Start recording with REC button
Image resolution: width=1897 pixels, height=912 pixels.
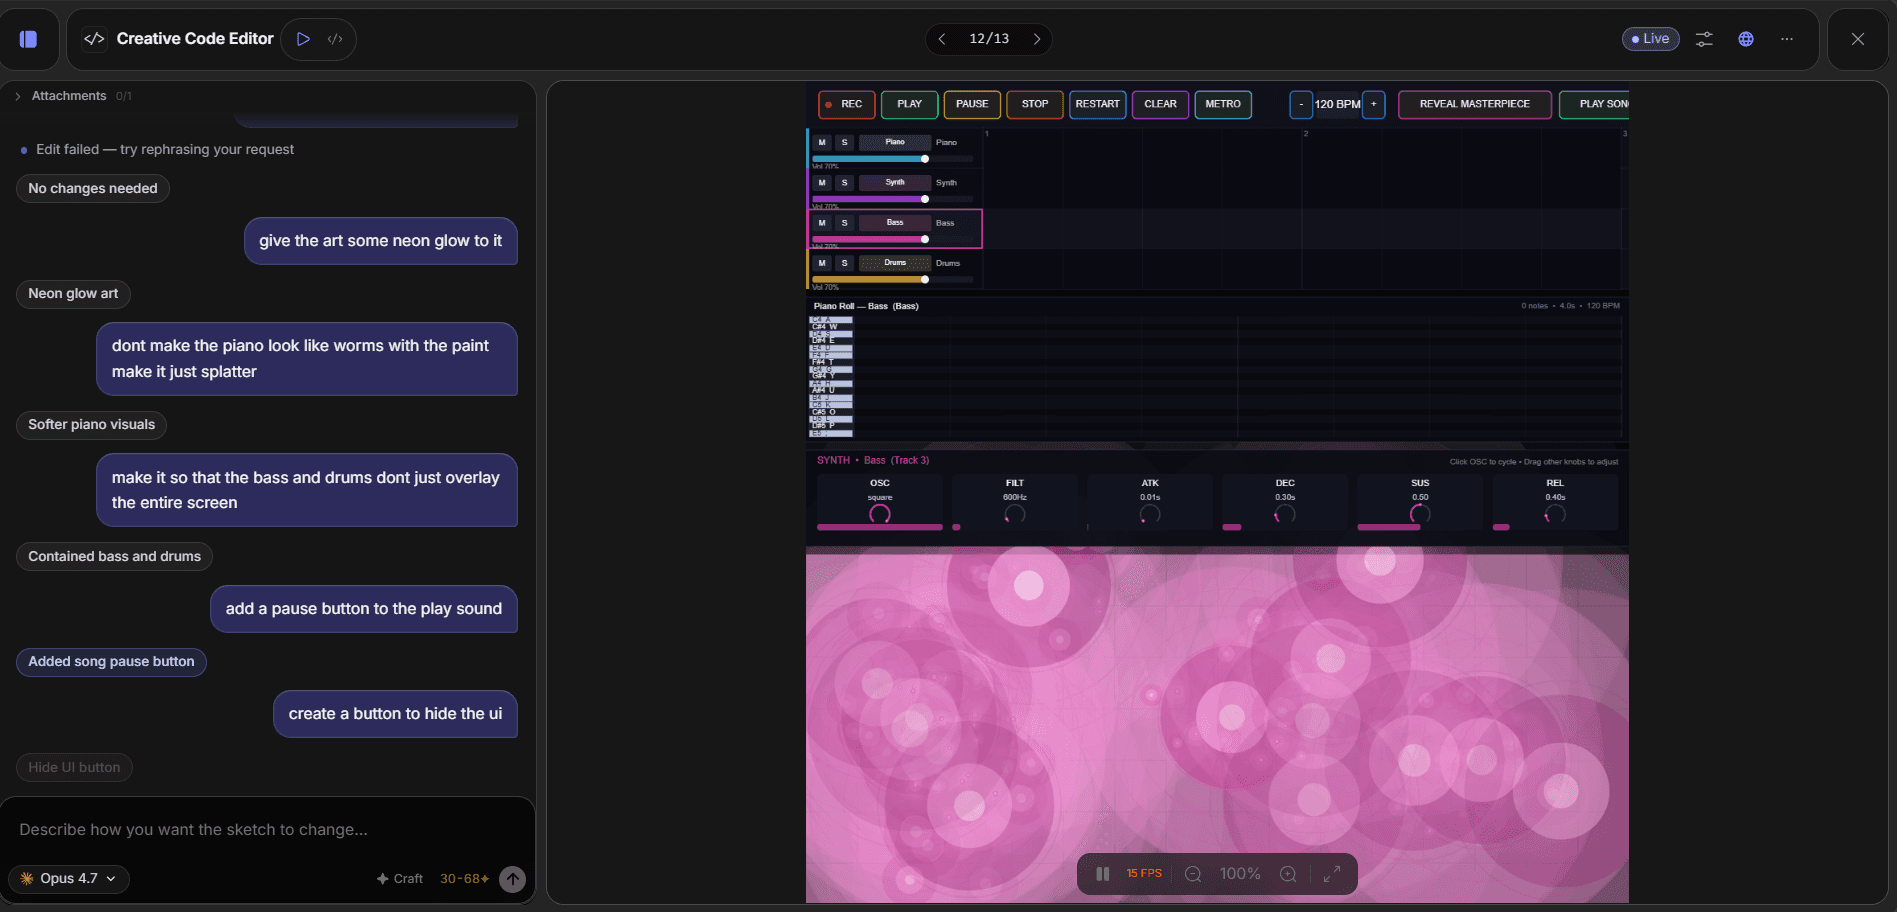click(x=847, y=104)
